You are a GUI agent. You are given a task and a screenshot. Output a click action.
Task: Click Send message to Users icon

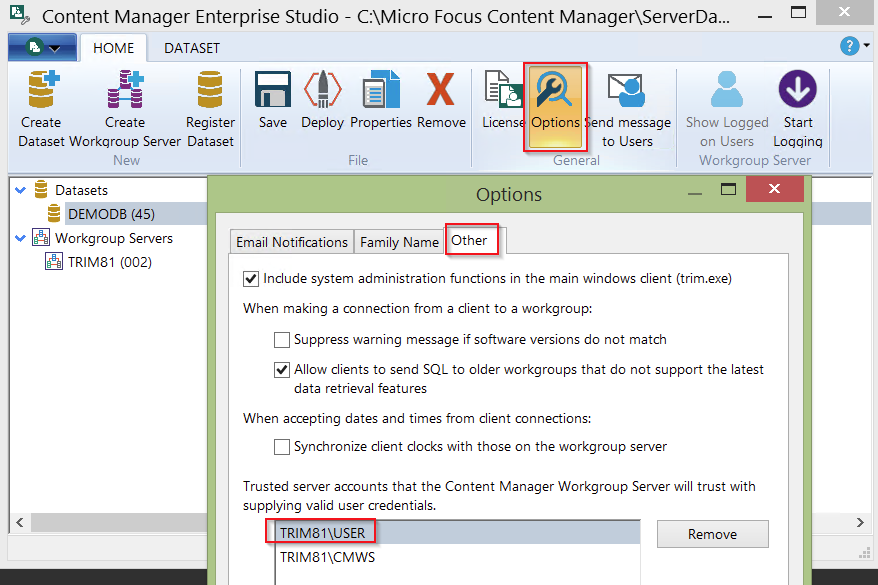pyautogui.click(x=627, y=91)
